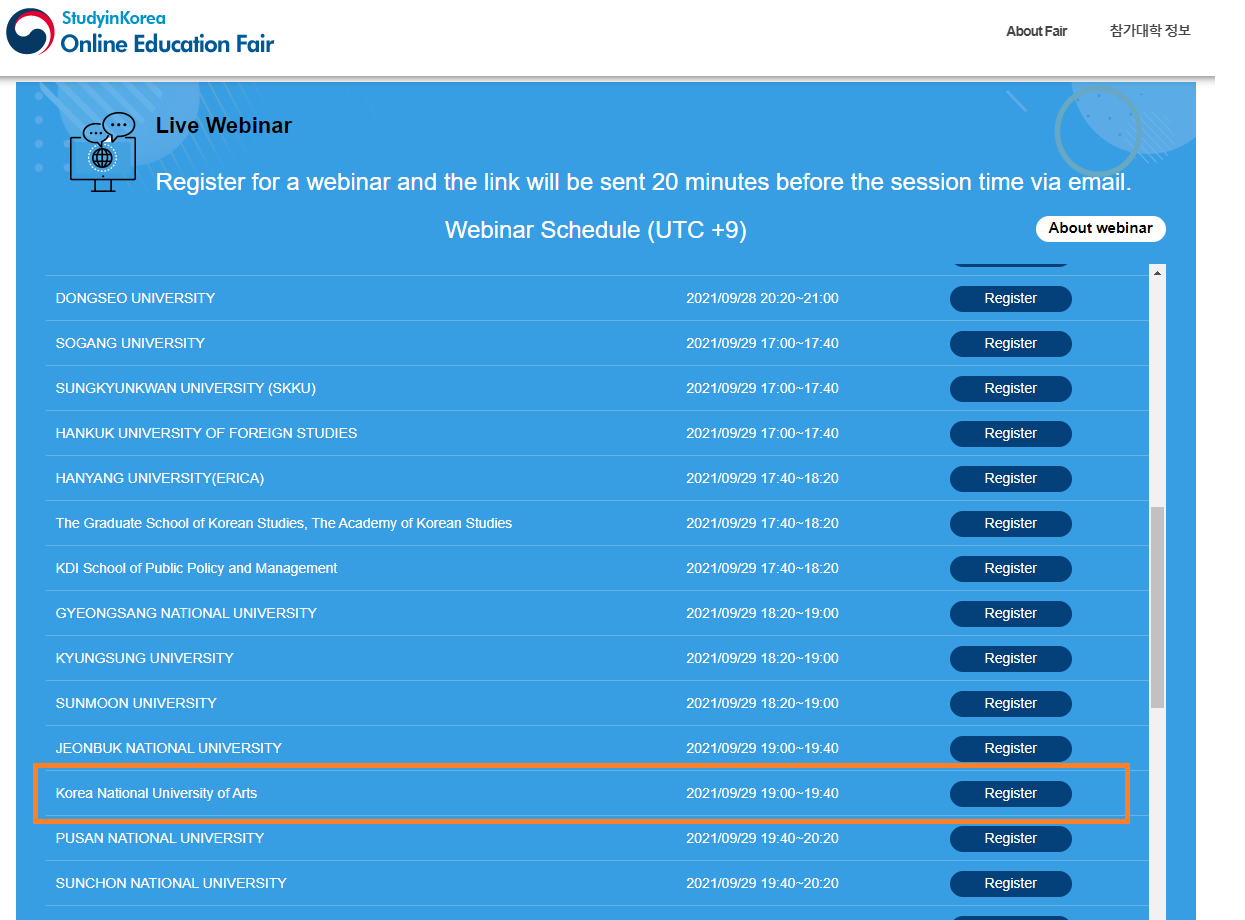Screen dimensions: 1245x920
Task: Register for Sungkyunkwan University (SKKU) webinar
Action: (x=1010, y=389)
